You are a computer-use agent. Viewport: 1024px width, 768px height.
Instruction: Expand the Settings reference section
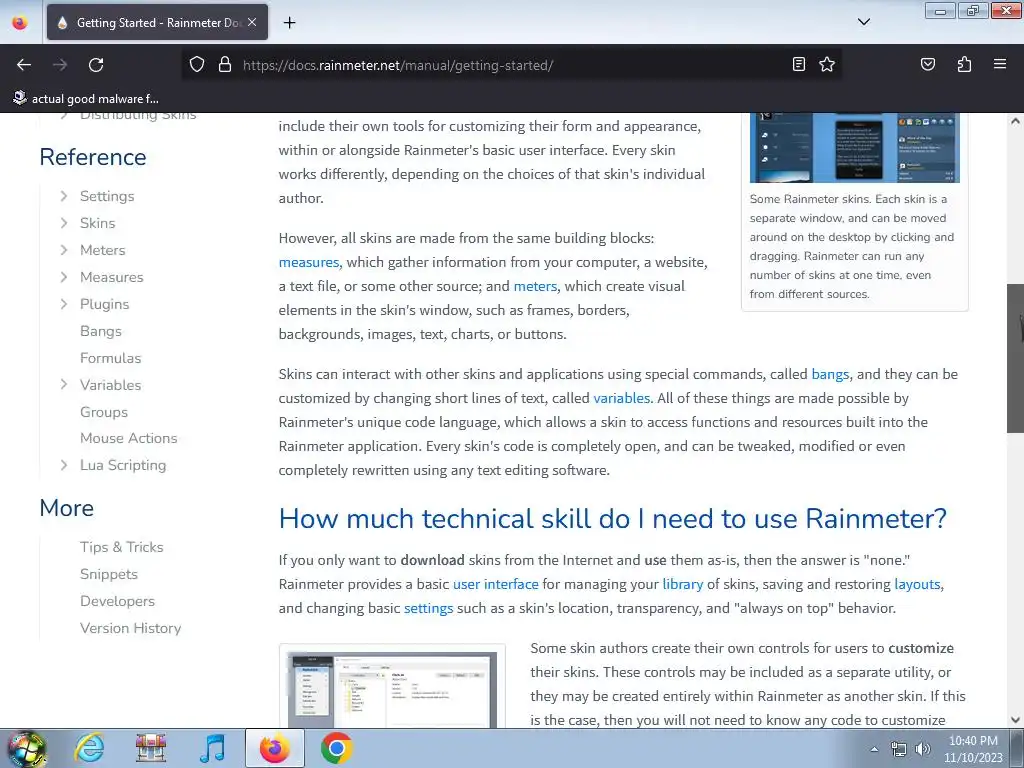(64, 196)
